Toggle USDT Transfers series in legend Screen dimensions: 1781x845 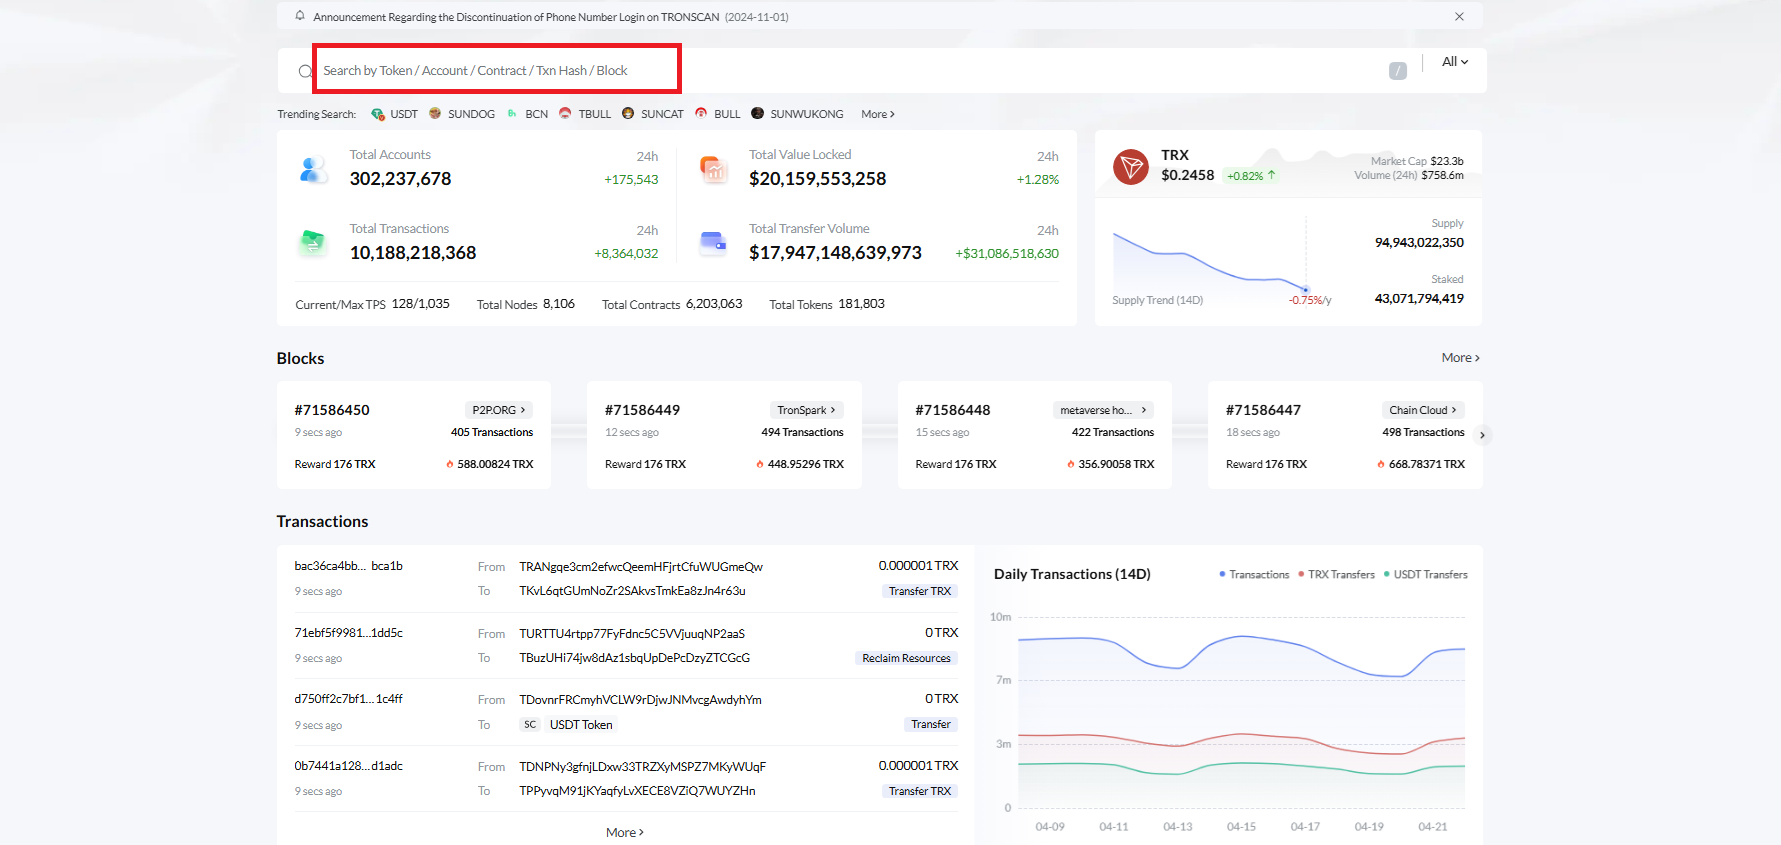(x=1426, y=575)
